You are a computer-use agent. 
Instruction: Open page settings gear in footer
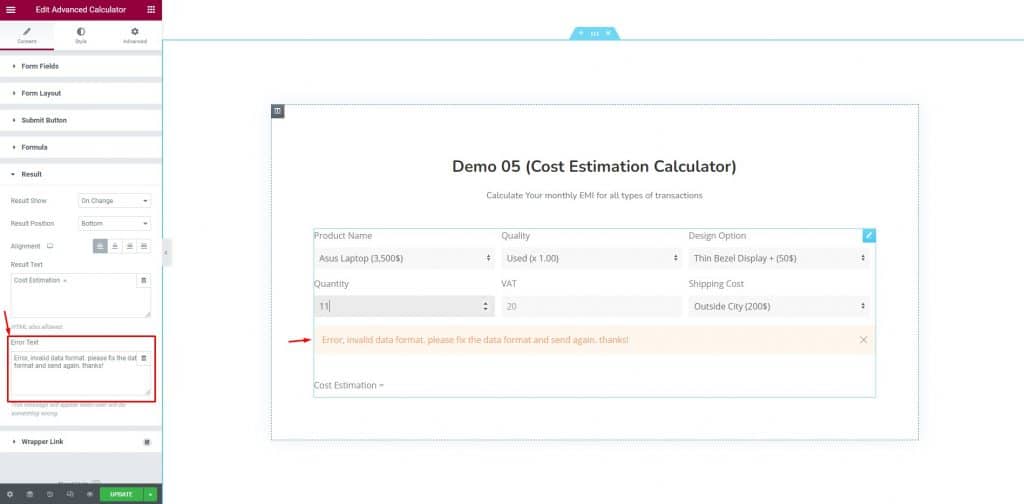9,494
